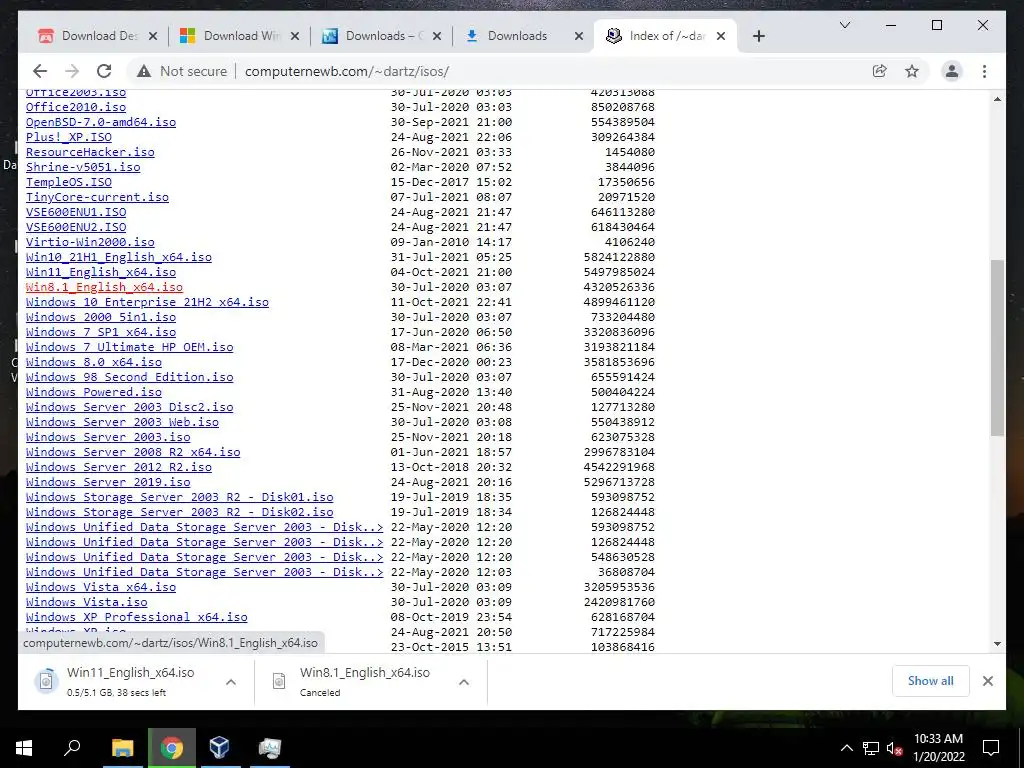1024x768 pixels.
Task: Open the Windows Start menu
Action: [x=24, y=748]
